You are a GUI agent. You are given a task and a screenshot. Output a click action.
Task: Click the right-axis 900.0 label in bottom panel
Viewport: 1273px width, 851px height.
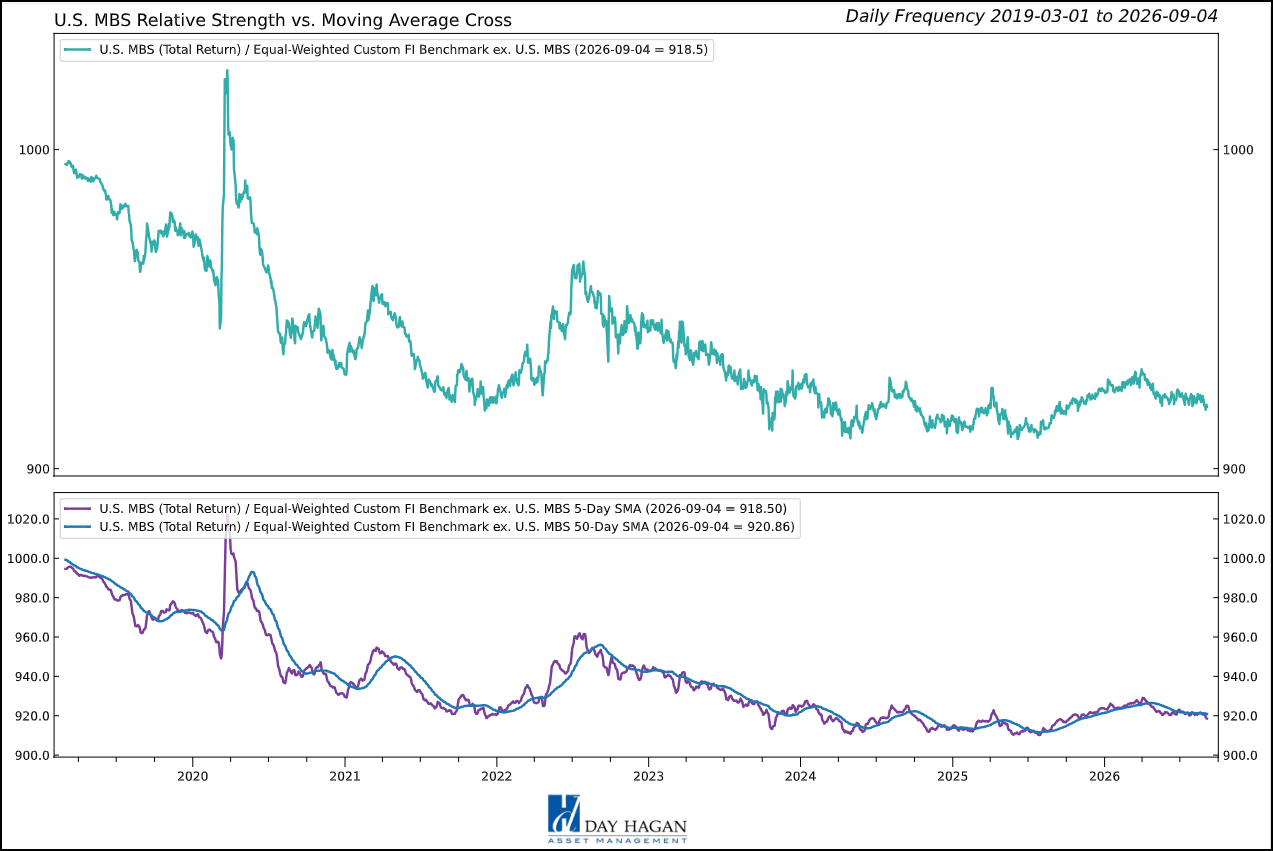point(1242,756)
